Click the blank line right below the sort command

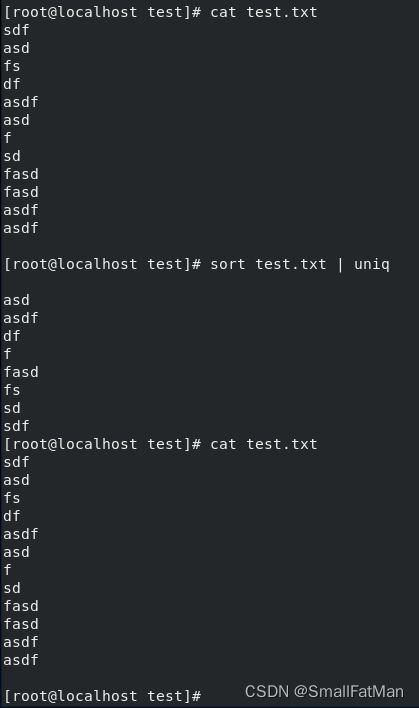(210, 282)
